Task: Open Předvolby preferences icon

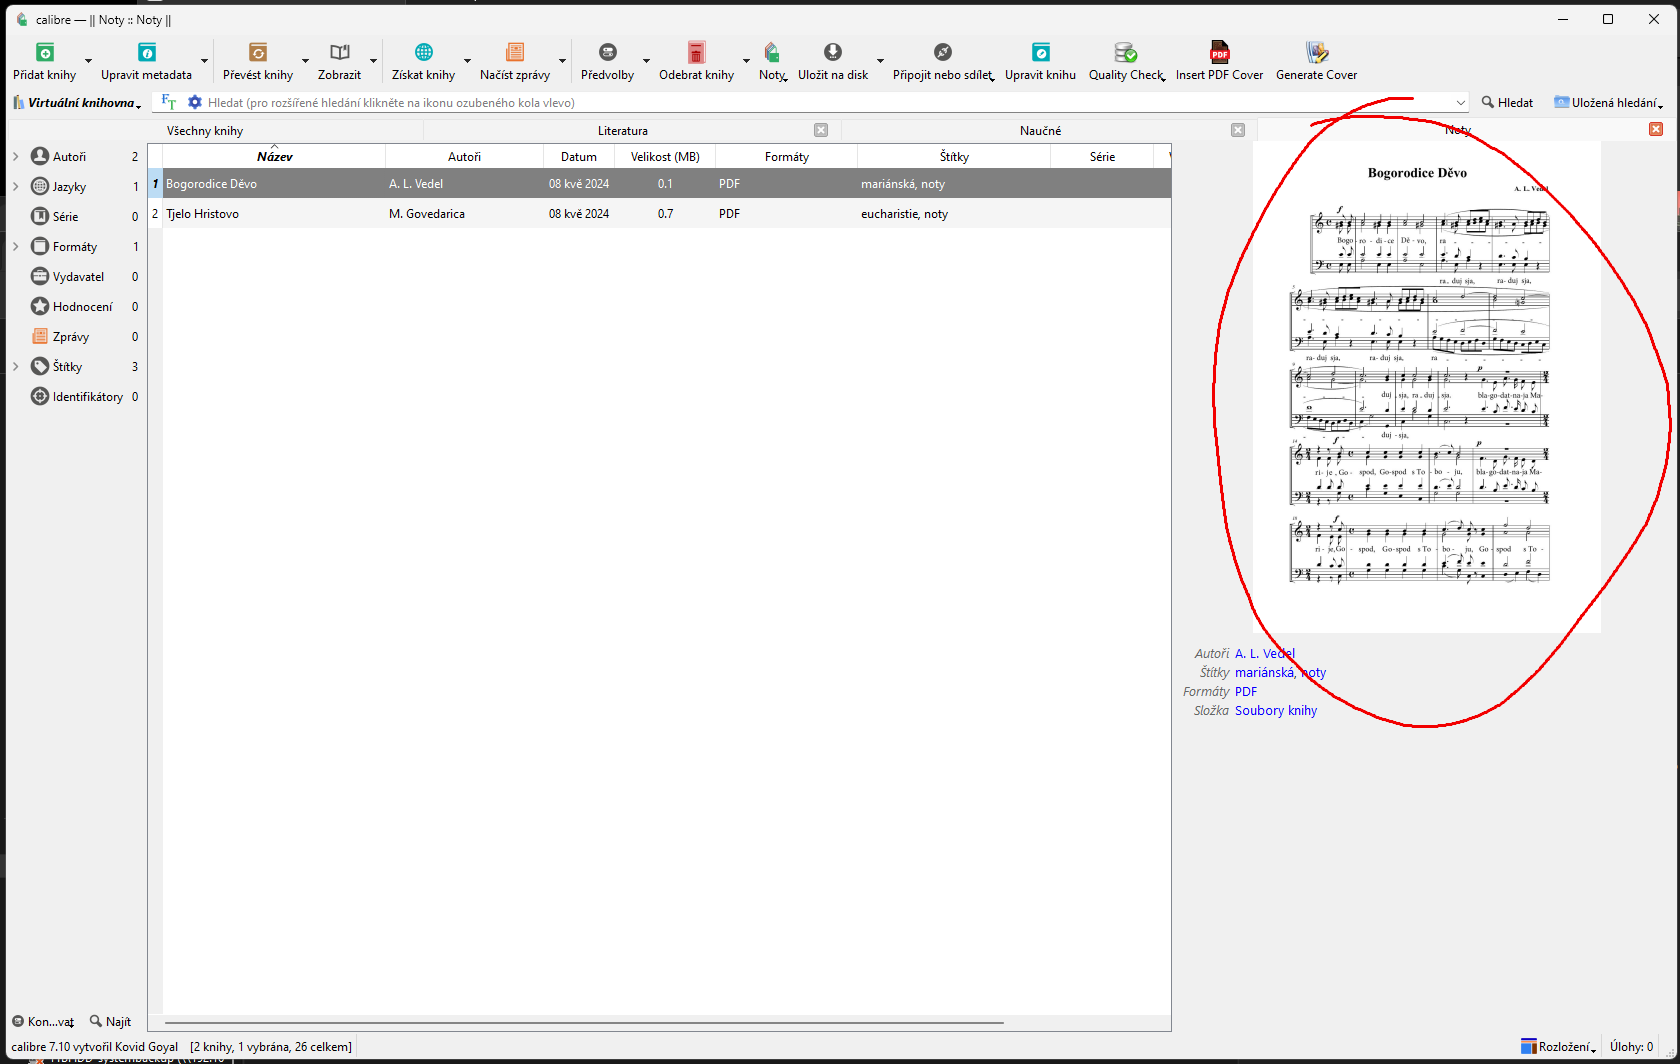Action: (608, 52)
